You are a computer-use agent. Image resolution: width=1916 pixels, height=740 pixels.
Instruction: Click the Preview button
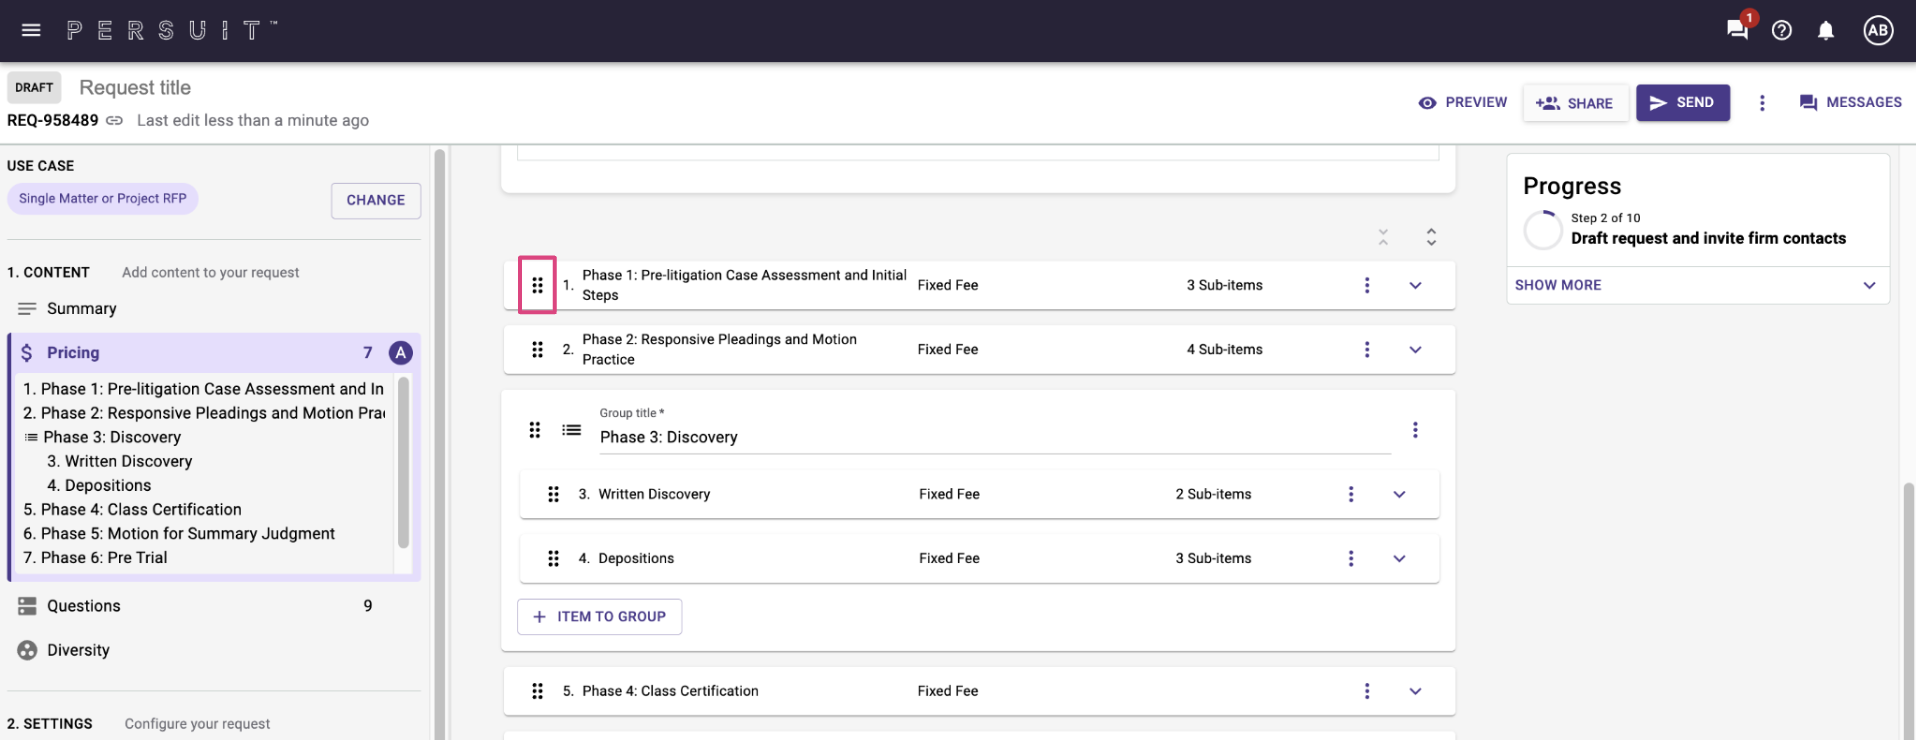(x=1462, y=103)
